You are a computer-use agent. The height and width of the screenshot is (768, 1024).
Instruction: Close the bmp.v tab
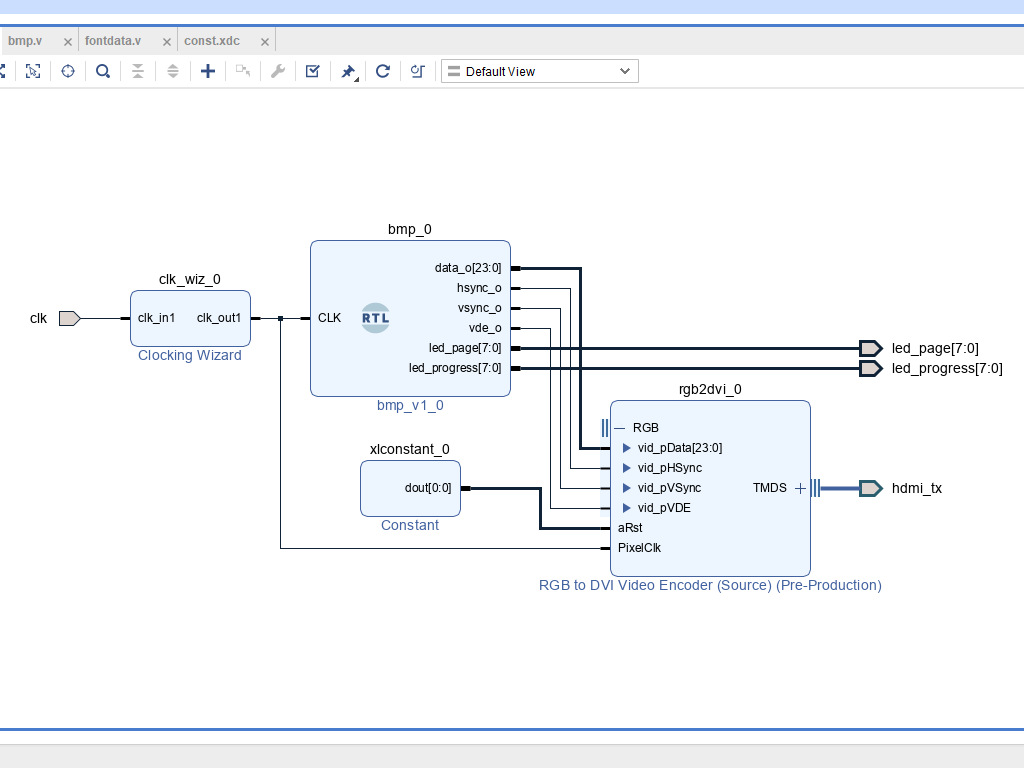tap(68, 42)
